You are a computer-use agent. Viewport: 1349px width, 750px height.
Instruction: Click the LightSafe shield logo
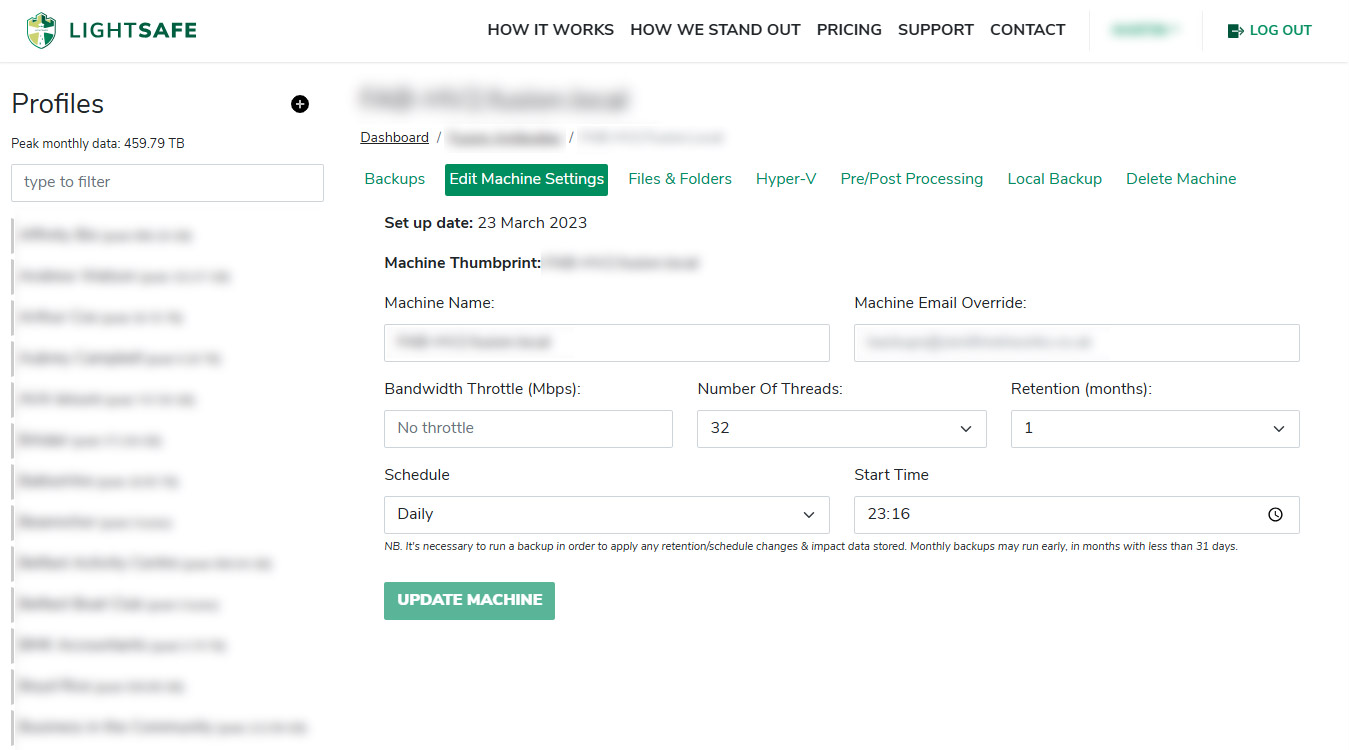click(x=41, y=31)
